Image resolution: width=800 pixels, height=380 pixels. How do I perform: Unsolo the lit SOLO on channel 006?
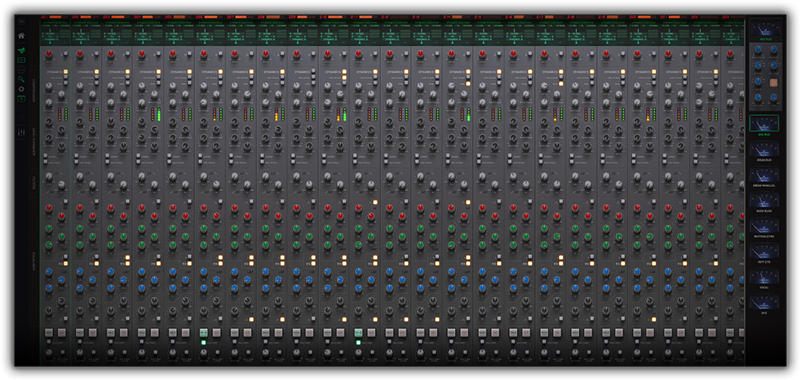(204, 333)
